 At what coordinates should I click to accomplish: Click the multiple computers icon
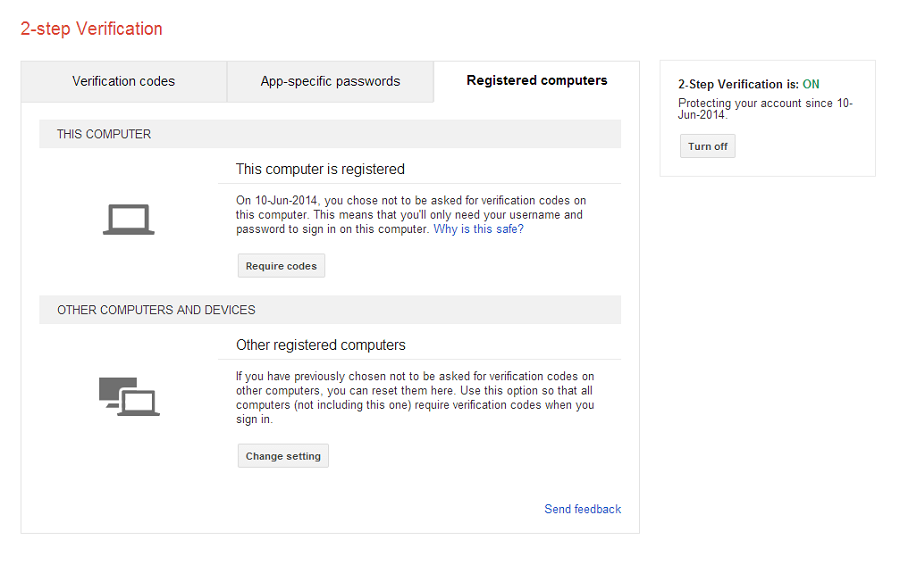(x=129, y=396)
